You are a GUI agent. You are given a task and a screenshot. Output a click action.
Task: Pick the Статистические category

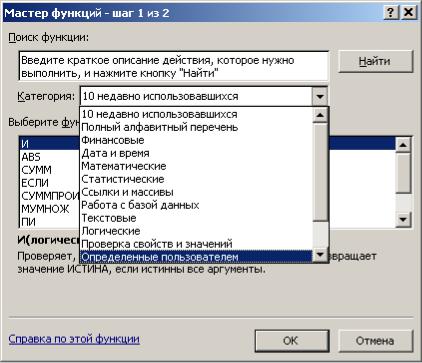196,179
